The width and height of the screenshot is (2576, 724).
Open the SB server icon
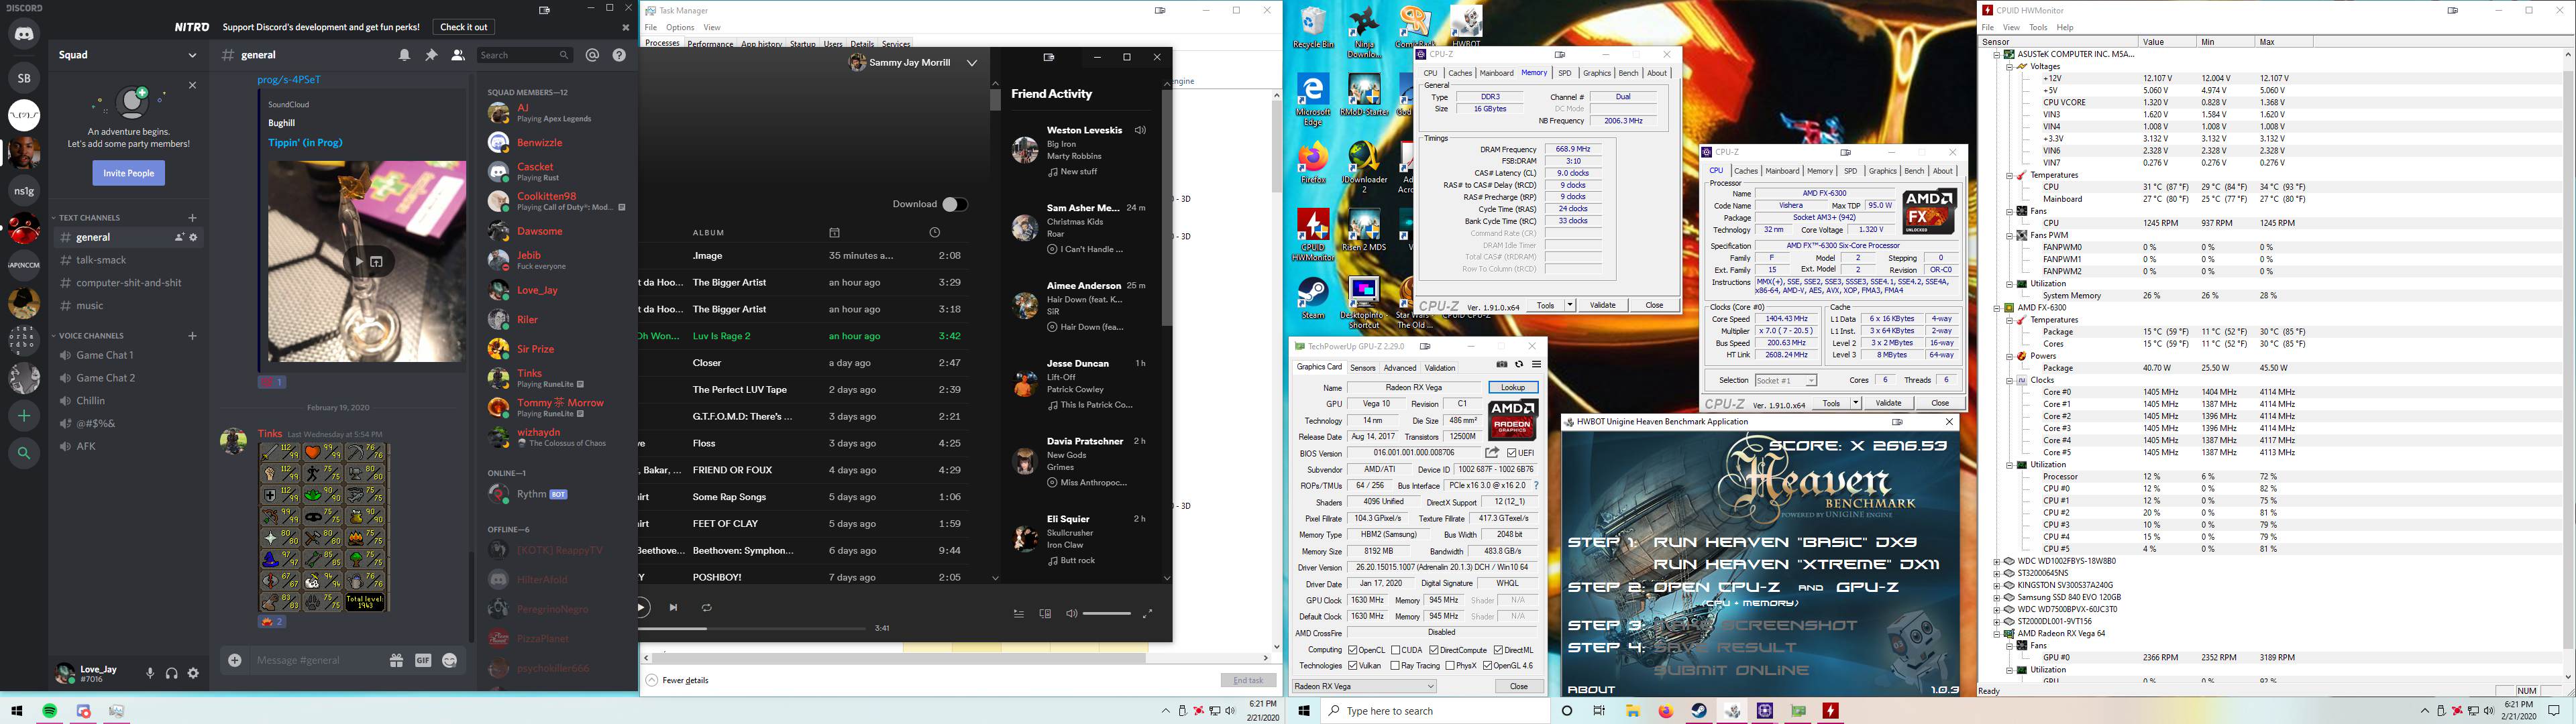point(24,78)
